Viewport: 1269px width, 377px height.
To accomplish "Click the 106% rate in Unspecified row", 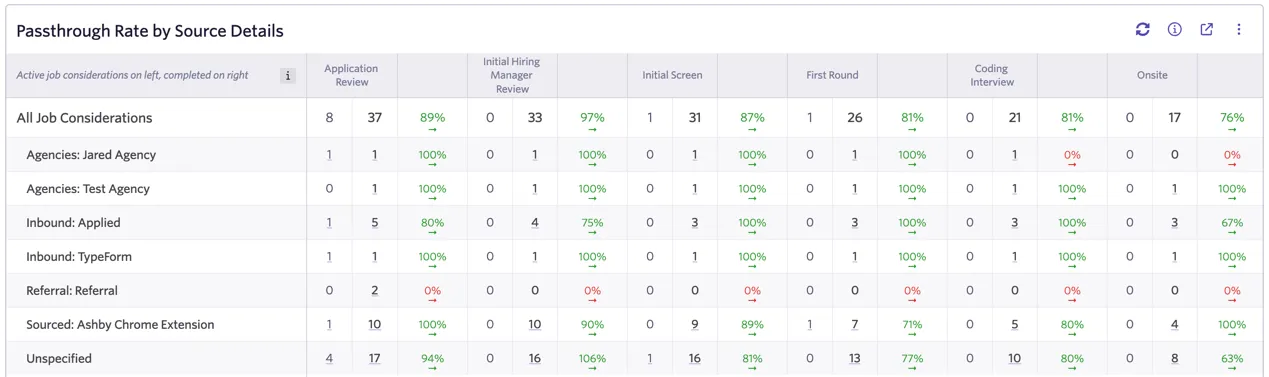I will point(592,359).
